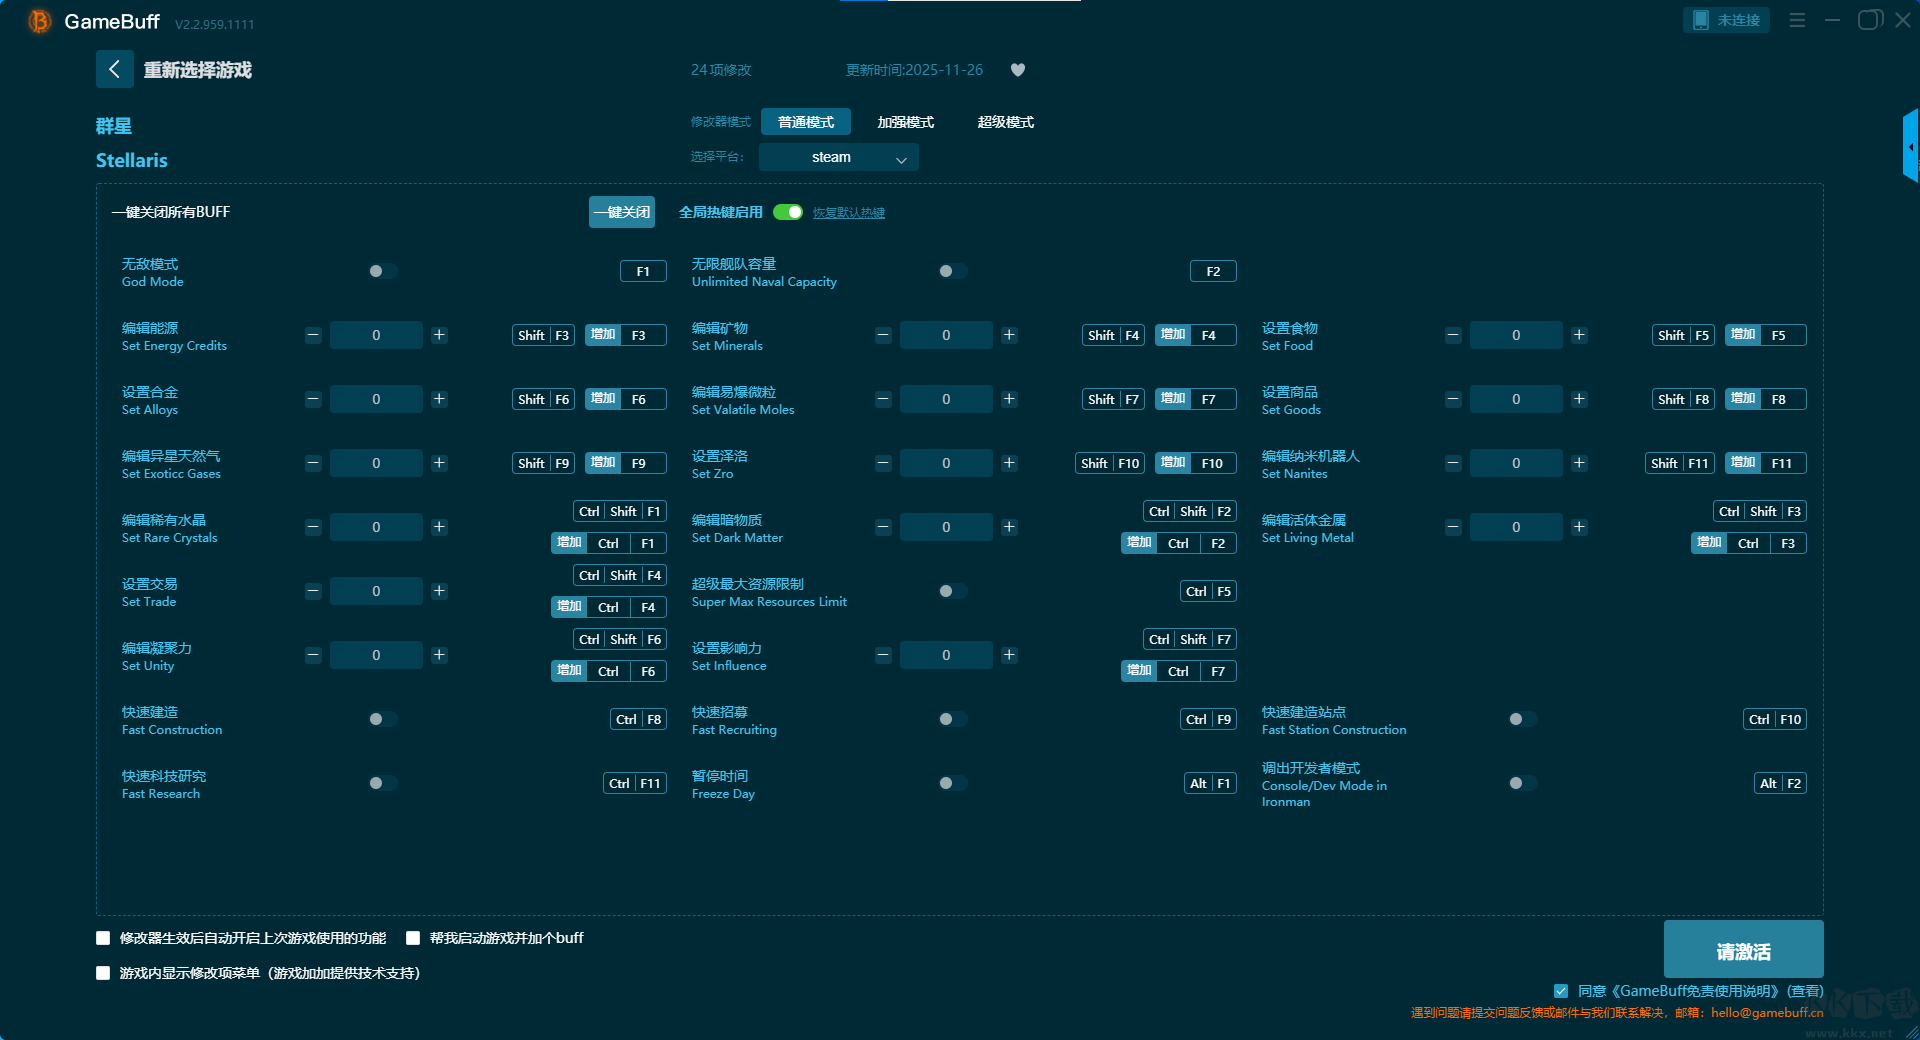Click minus for Set Energy Credits
The image size is (1920, 1040).
(x=313, y=335)
